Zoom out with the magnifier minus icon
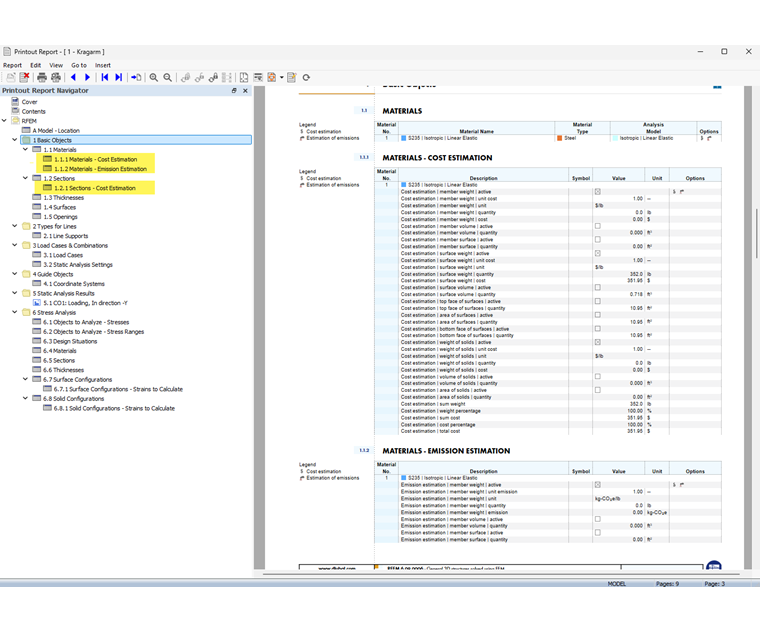Image resolution: width=760 pixels, height=632 pixels. (168, 78)
